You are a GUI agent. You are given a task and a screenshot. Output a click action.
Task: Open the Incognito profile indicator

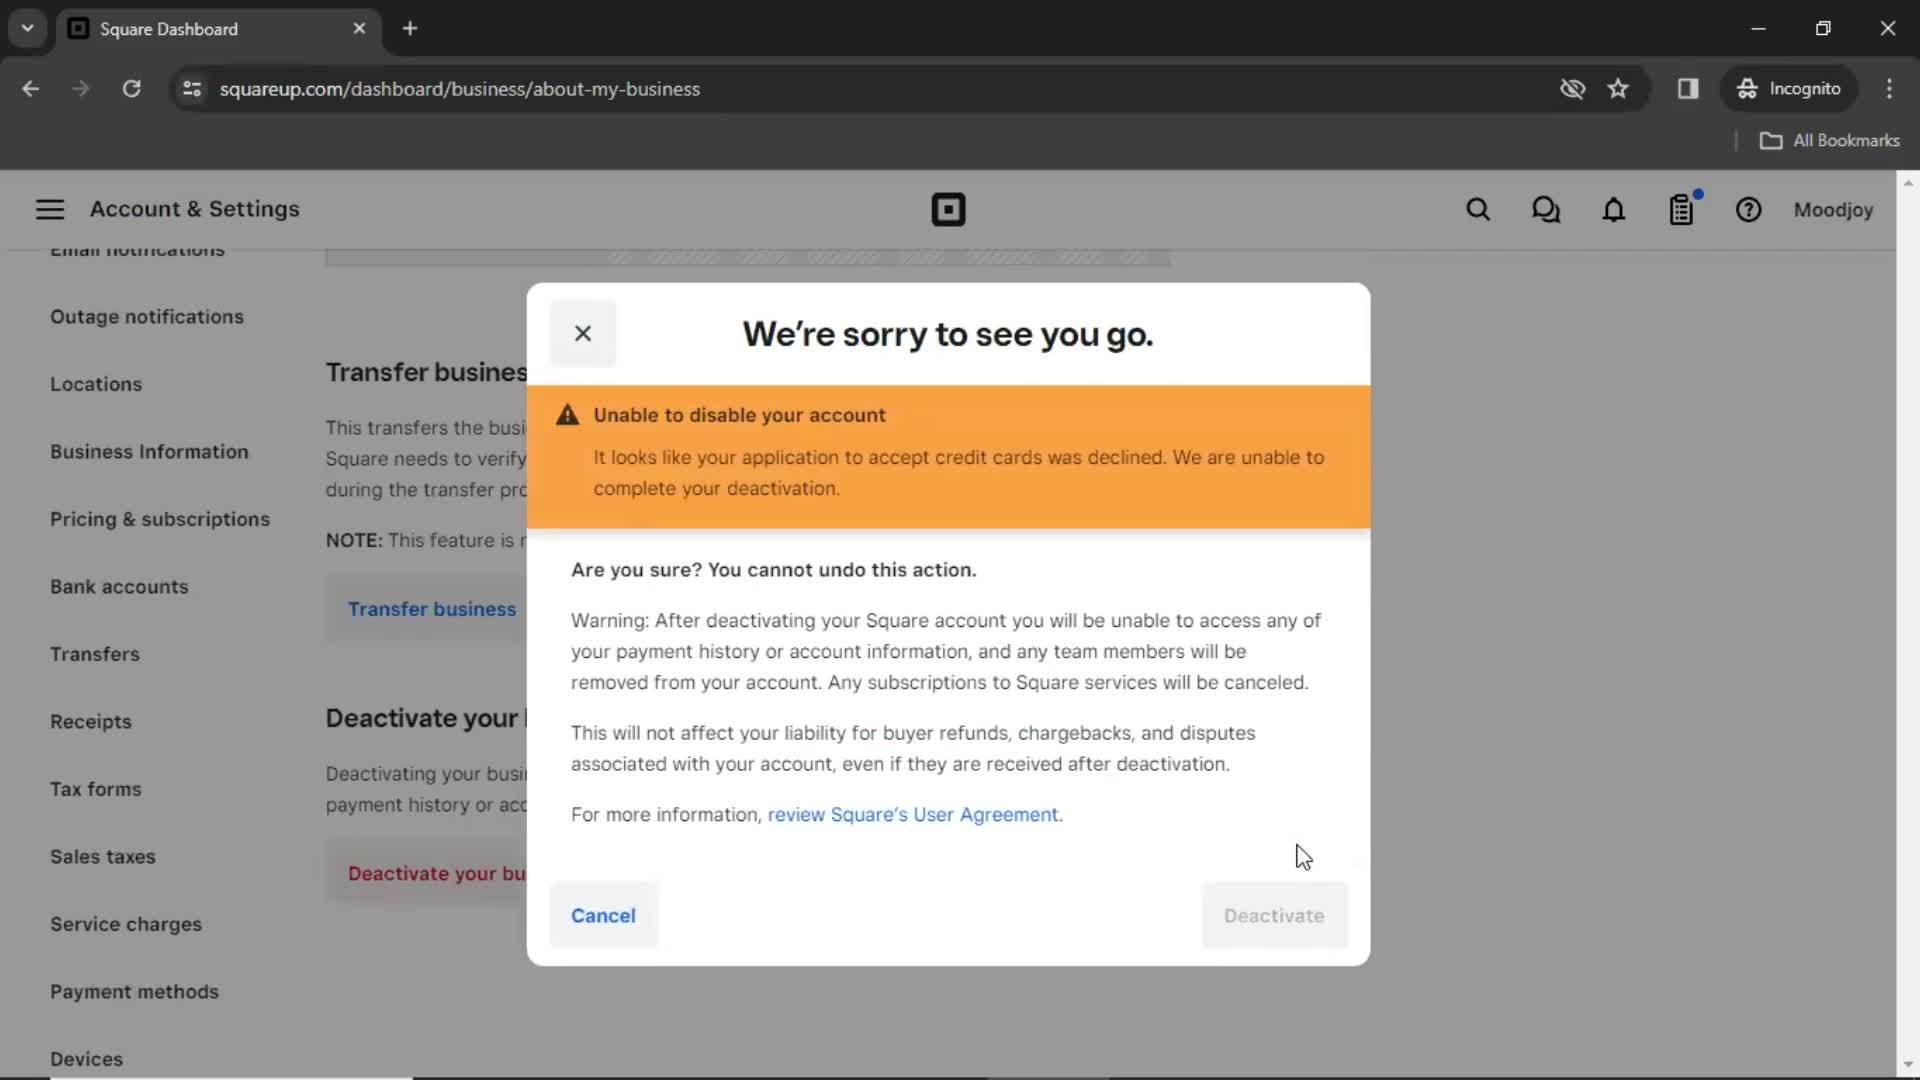pos(1789,89)
